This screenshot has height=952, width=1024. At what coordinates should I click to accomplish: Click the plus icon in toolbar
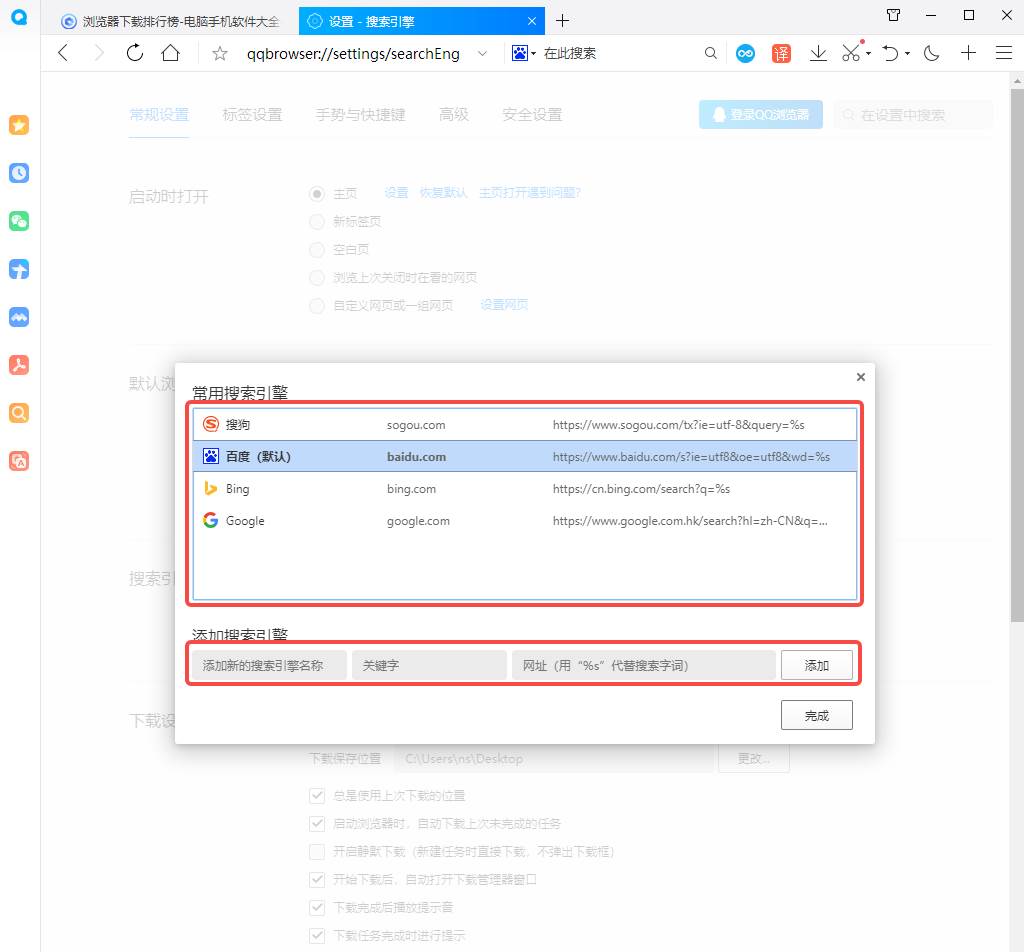coord(968,53)
